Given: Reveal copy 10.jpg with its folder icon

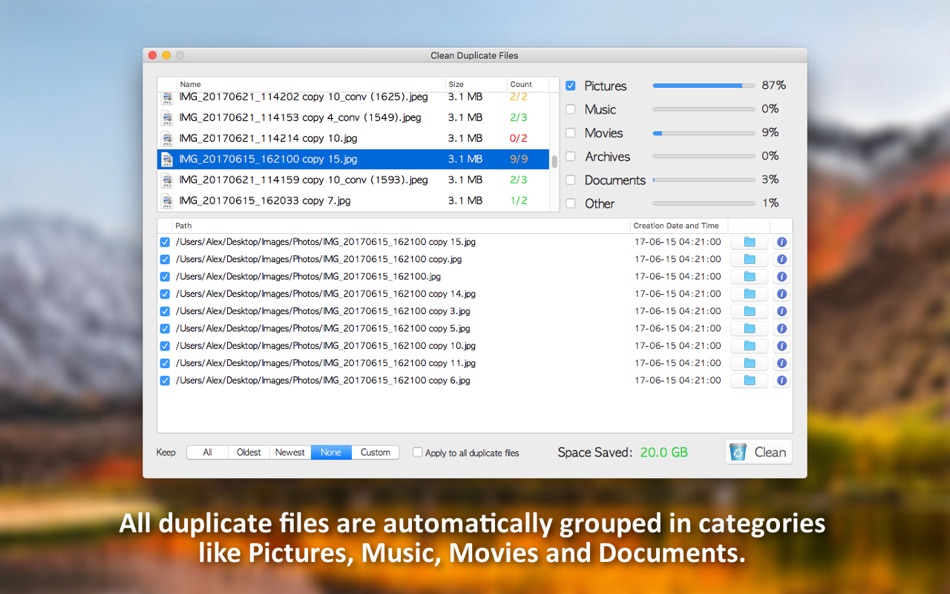Looking at the screenshot, I should (749, 345).
